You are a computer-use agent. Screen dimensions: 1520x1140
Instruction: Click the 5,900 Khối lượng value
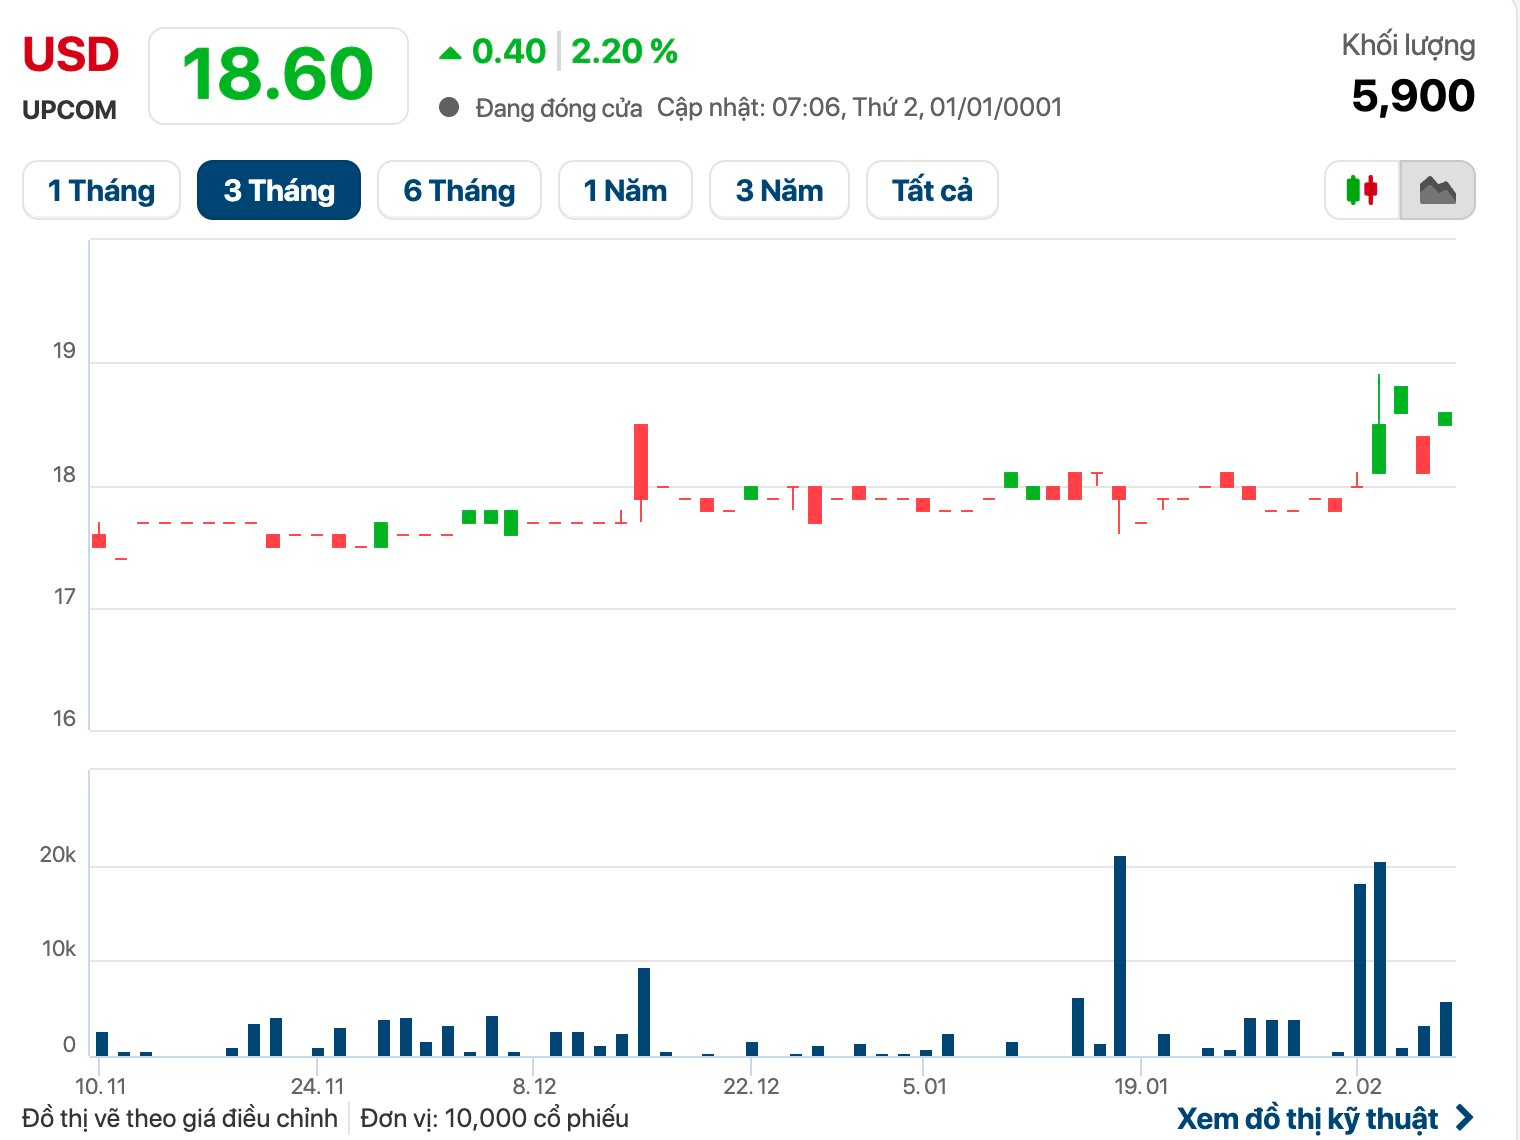pyautogui.click(x=1412, y=96)
